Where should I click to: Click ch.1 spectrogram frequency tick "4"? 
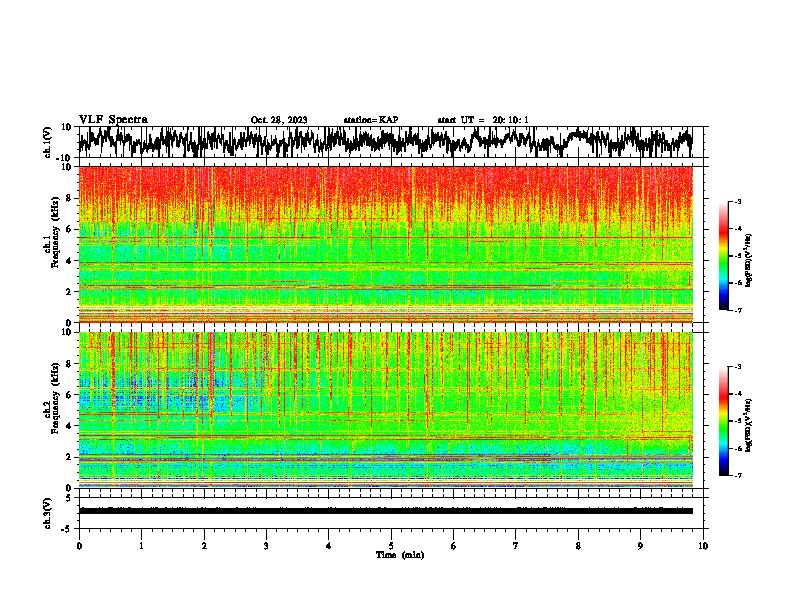tap(69, 261)
